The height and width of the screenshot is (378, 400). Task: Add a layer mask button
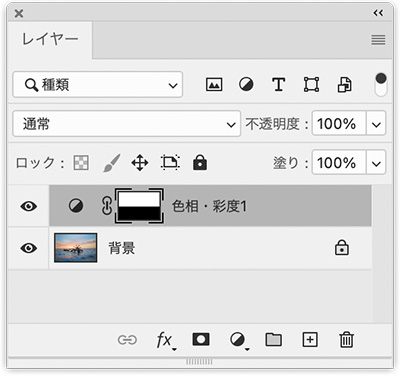(201, 340)
